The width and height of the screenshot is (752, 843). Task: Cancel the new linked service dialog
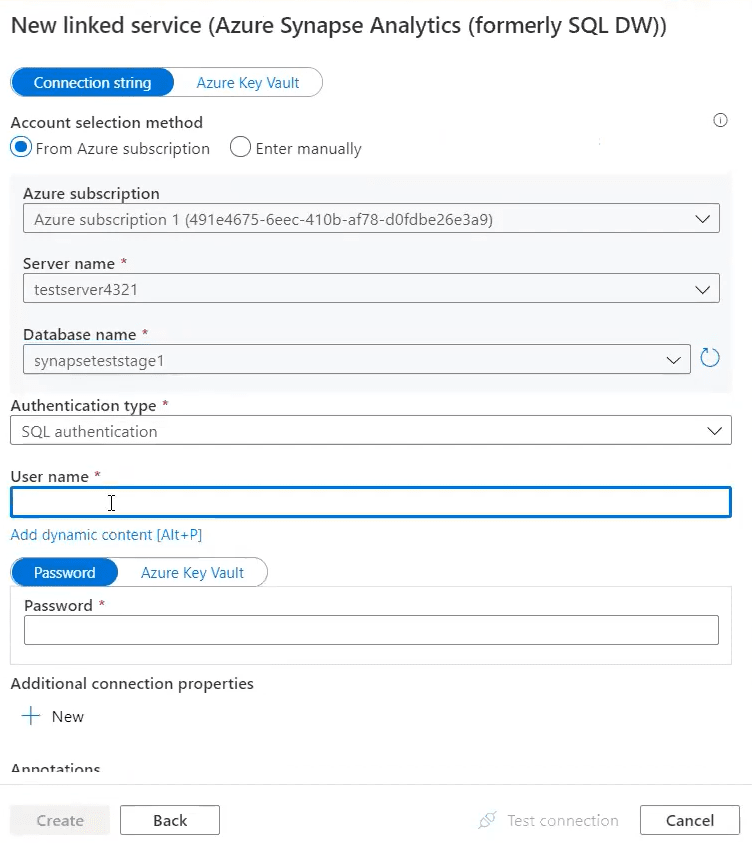[690, 820]
